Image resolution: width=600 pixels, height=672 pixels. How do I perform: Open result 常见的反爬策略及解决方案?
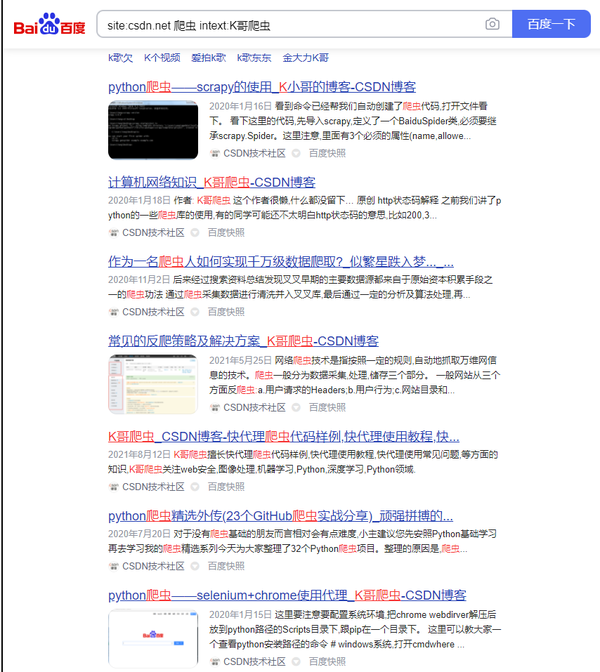243,341
